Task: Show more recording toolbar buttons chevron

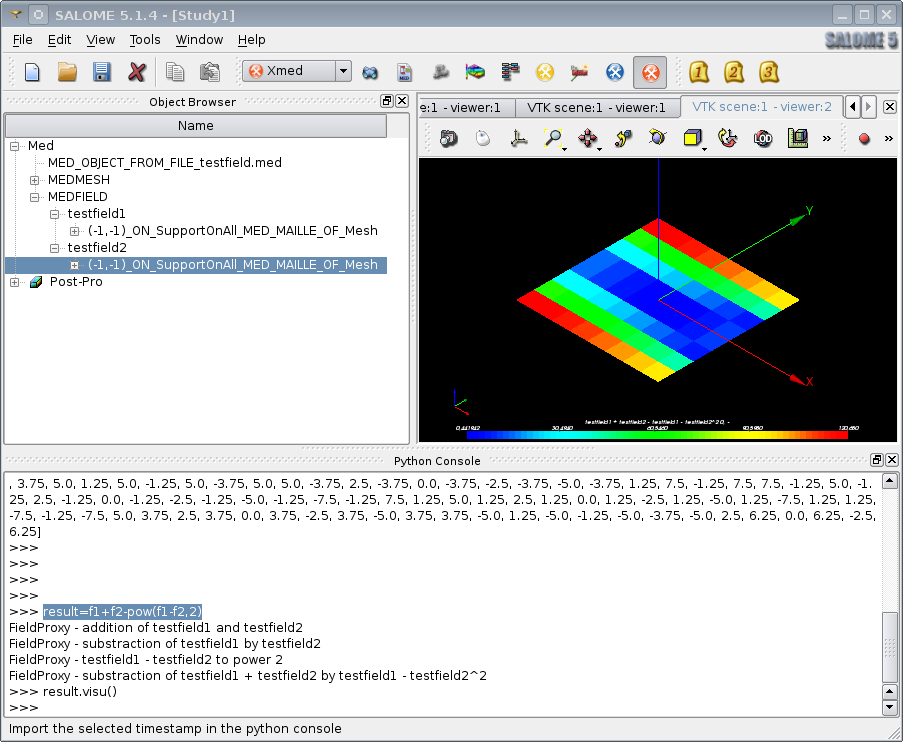Action: (x=889, y=138)
